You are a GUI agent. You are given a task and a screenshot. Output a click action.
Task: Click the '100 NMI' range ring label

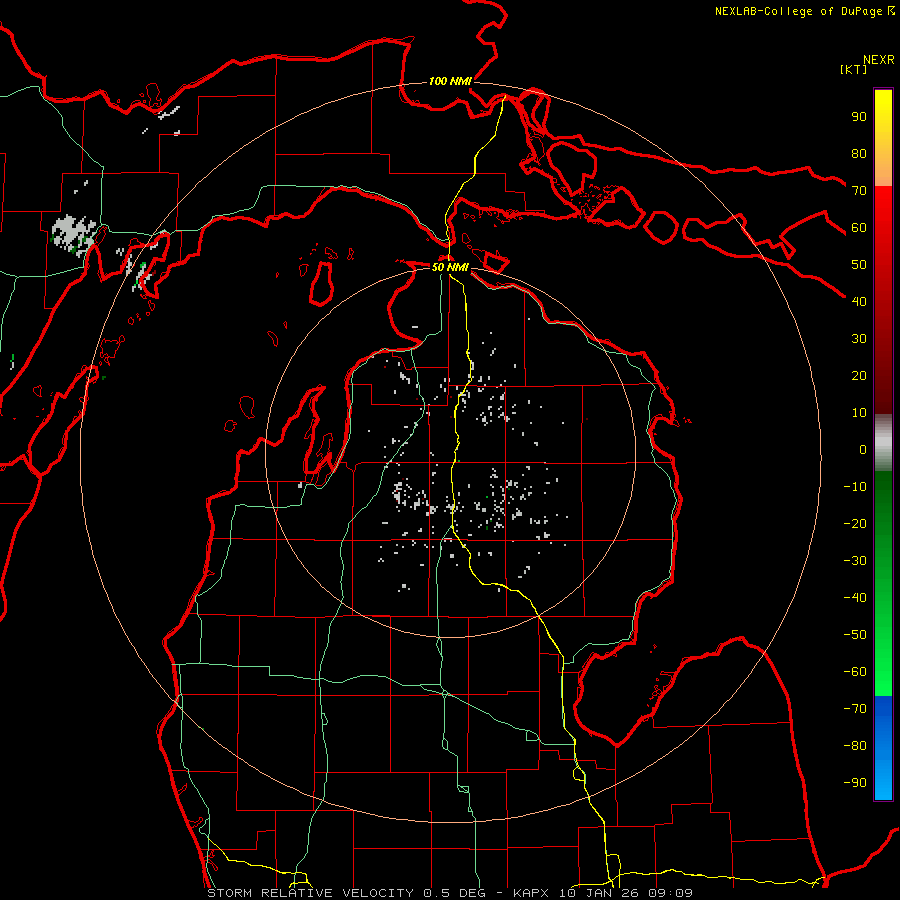click(x=450, y=82)
